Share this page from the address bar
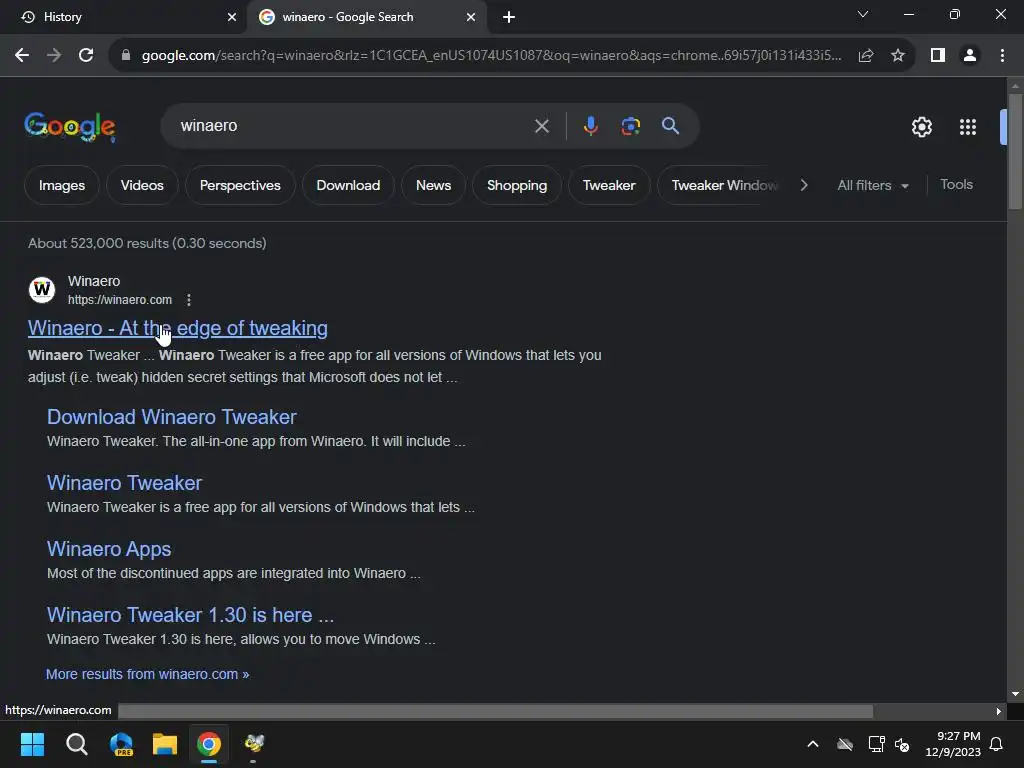Image resolution: width=1024 pixels, height=768 pixels. click(x=866, y=56)
